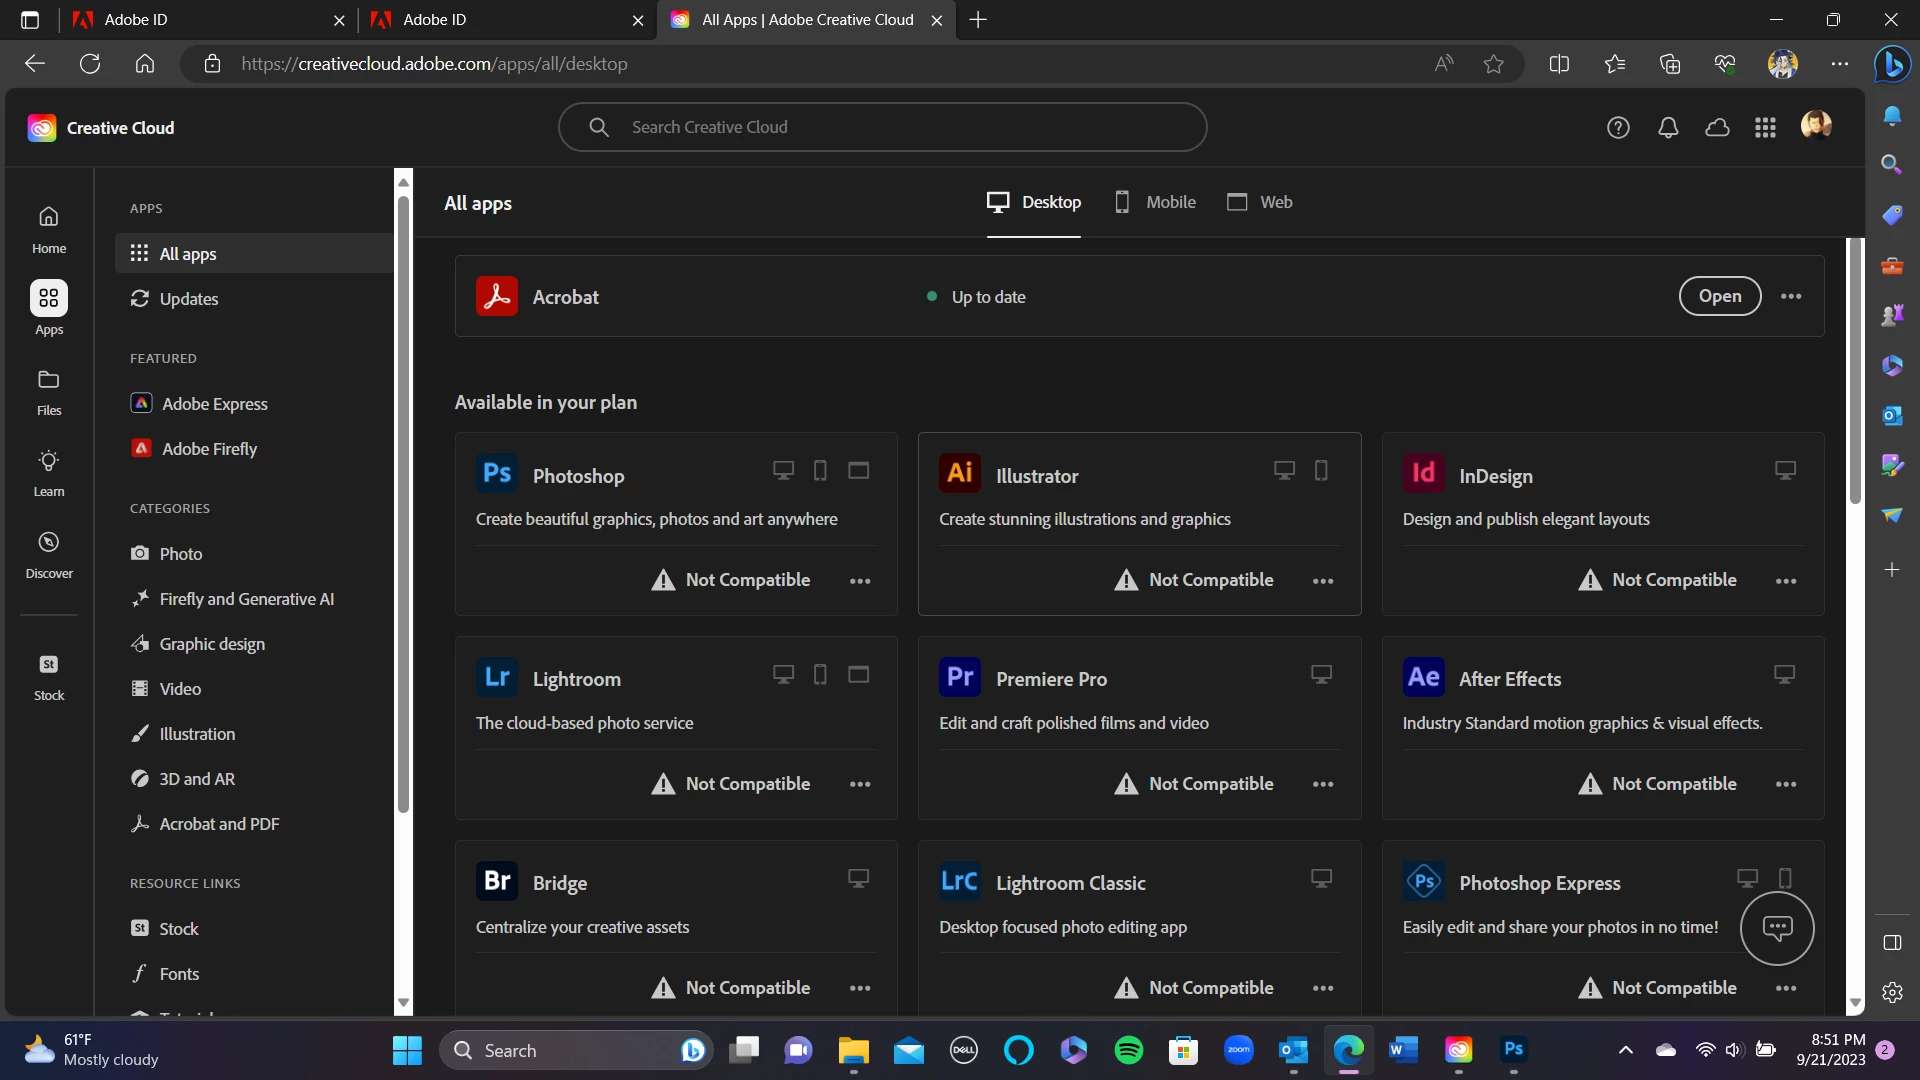Image resolution: width=1920 pixels, height=1080 pixels.
Task: Open Photoshop card more options ellipsis
Action: 860,581
